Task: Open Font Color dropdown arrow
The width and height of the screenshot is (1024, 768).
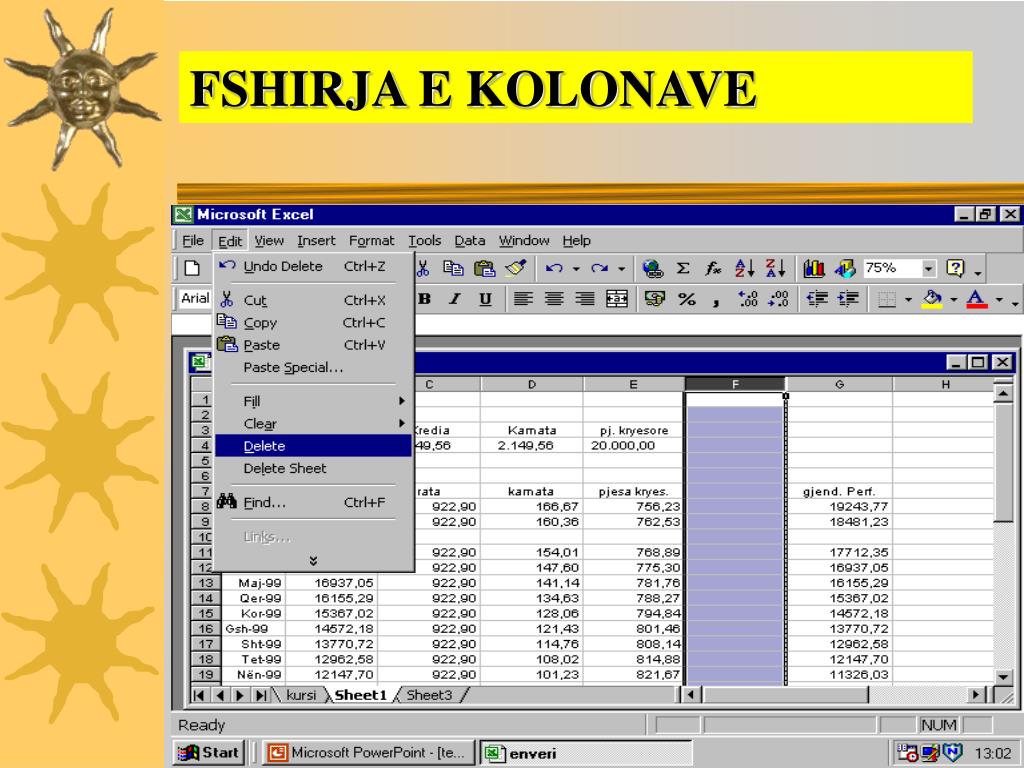Action: click(999, 300)
